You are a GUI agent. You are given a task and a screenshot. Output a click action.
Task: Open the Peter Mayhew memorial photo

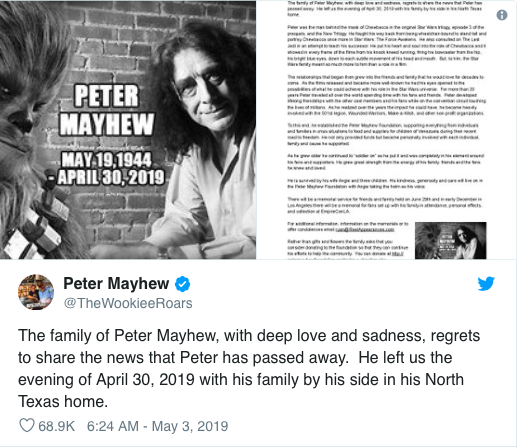128,129
